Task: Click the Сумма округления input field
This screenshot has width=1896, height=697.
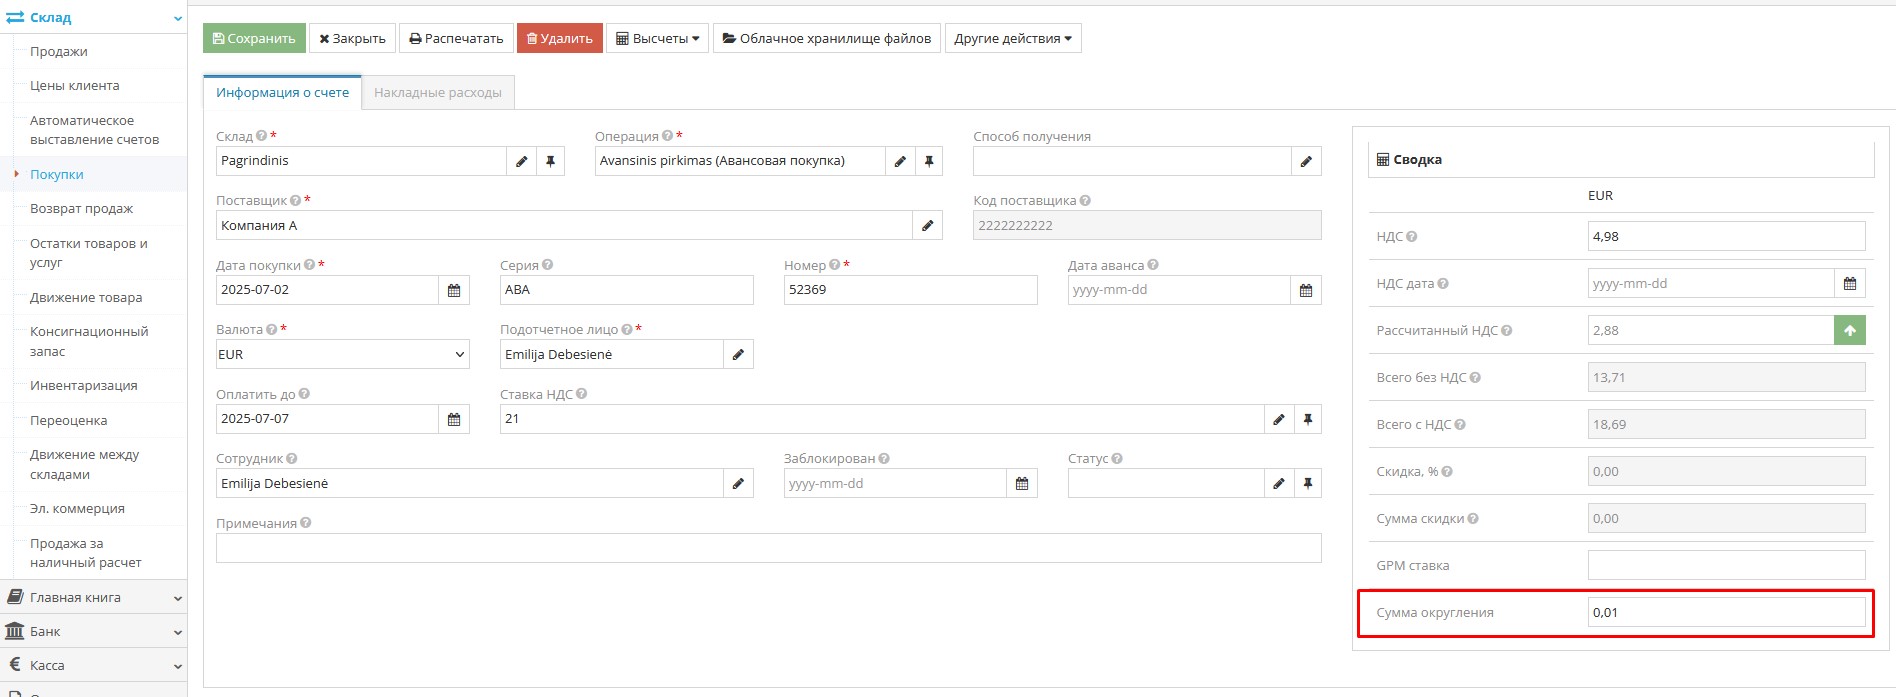Action: (1725, 613)
